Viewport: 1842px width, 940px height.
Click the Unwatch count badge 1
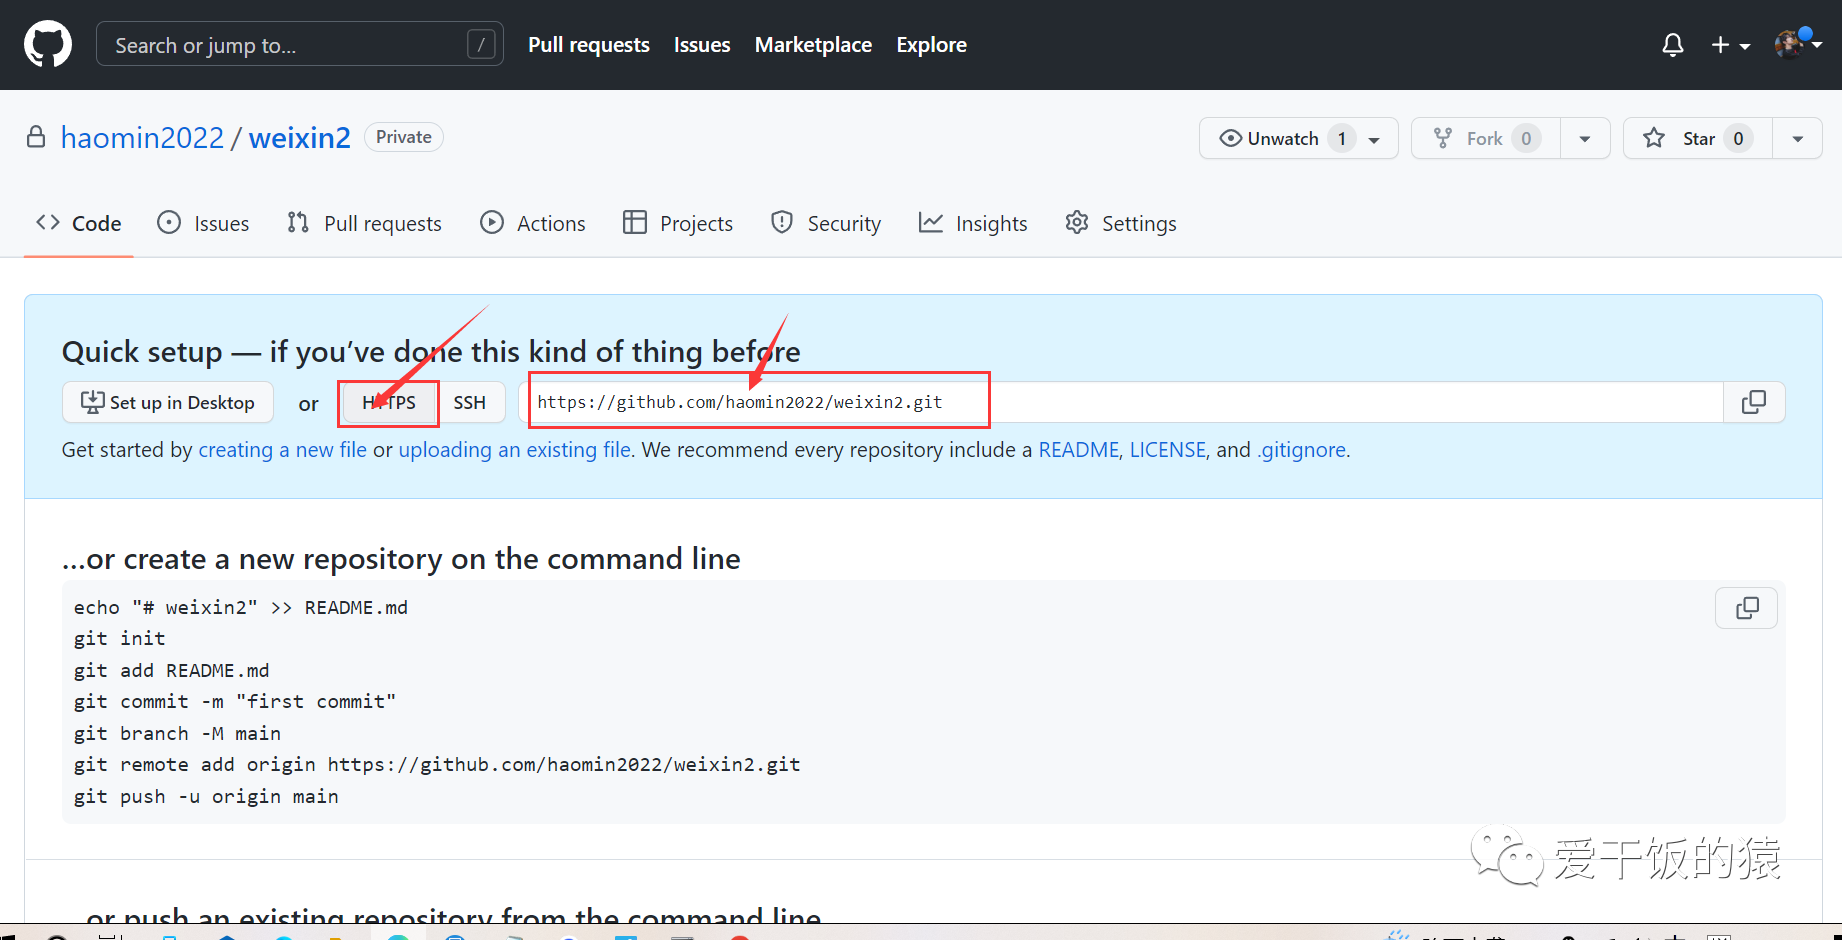[x=1342, y=139]
